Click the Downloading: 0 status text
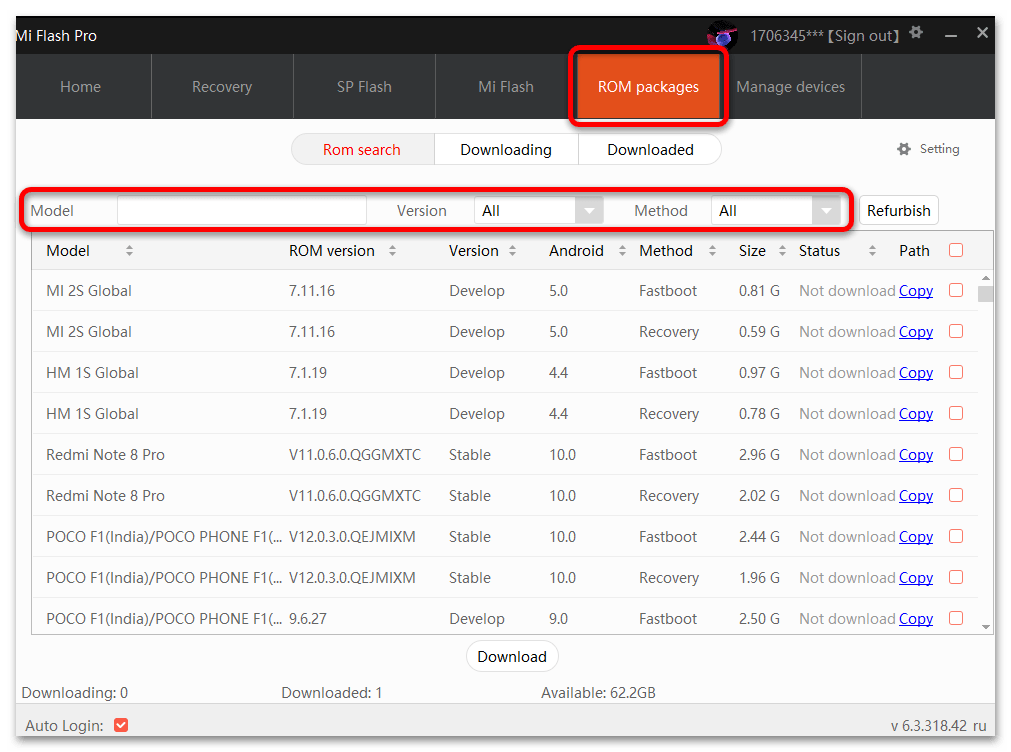The image size is (1011, 752). [75, 693]
